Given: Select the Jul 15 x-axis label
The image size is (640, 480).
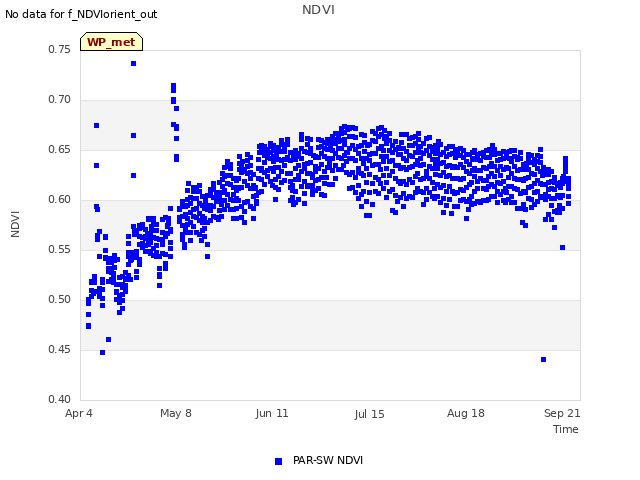Looking at the screenshot, I should coord(369,414).
